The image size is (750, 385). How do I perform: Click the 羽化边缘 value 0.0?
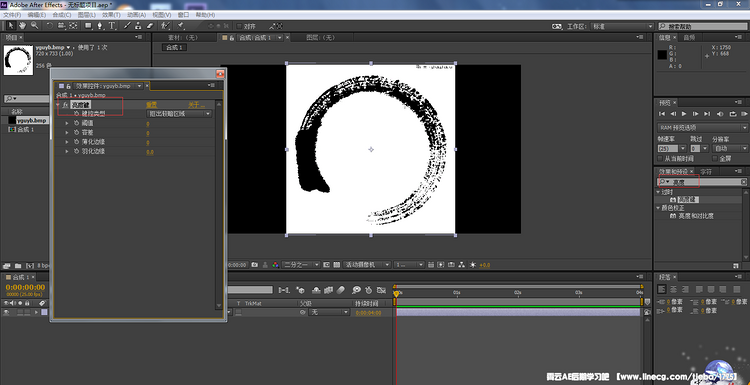150,152
